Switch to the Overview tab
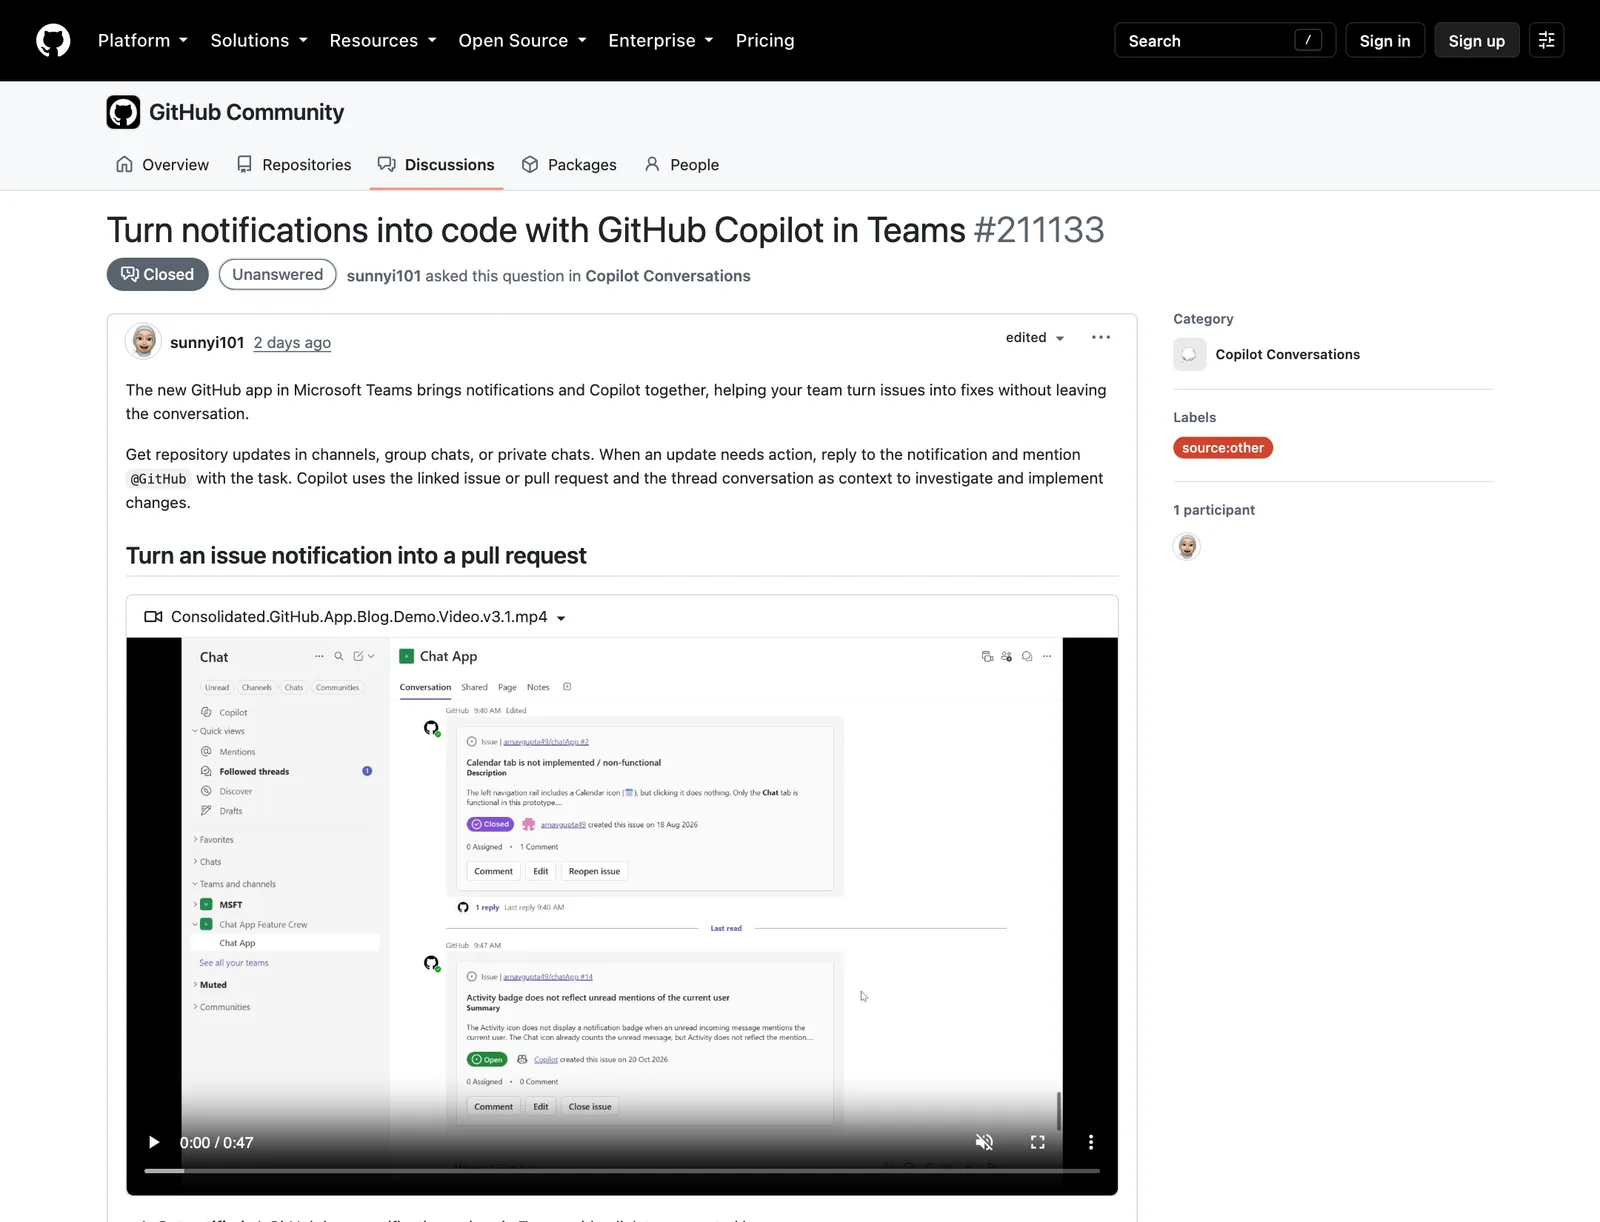 click(163, 165)
